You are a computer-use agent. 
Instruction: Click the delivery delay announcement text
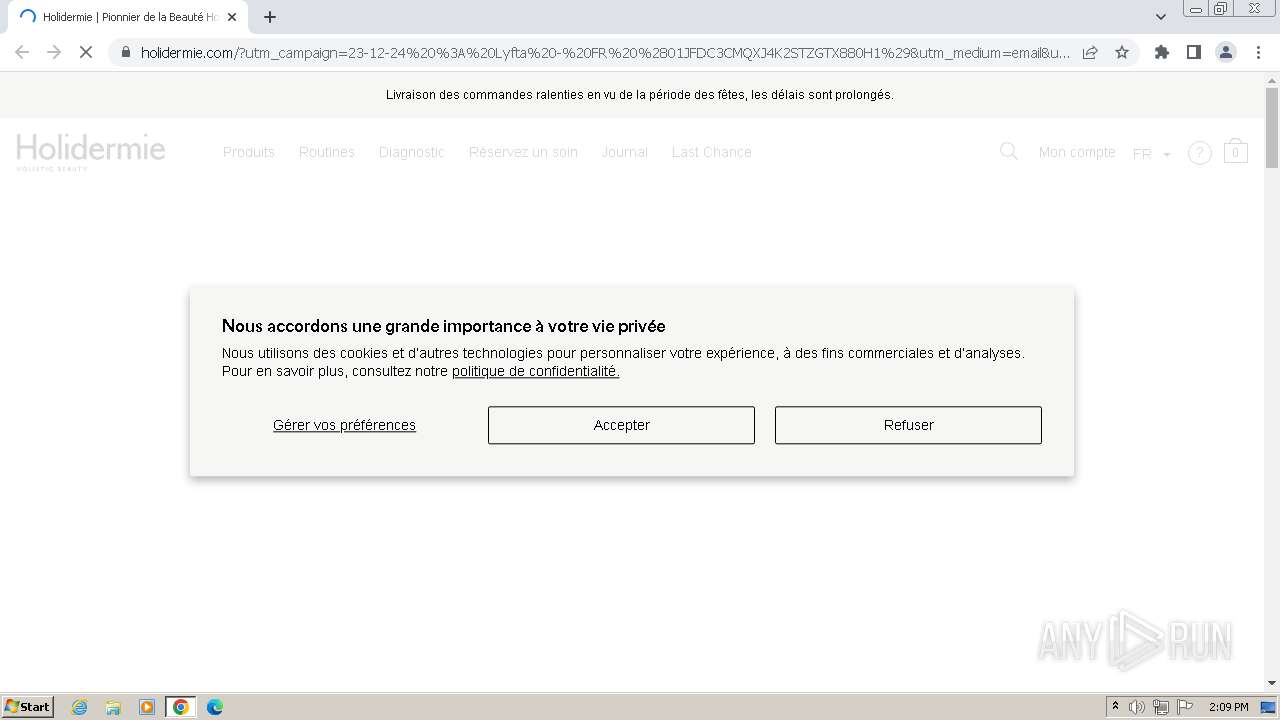pyautogui.click(x=640, y=95)
